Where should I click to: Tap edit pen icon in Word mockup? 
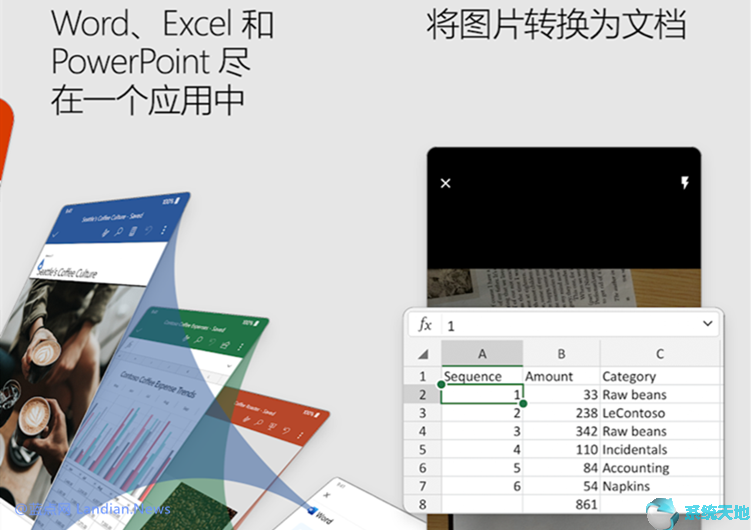pyautogui.click(x=105, y=232)
